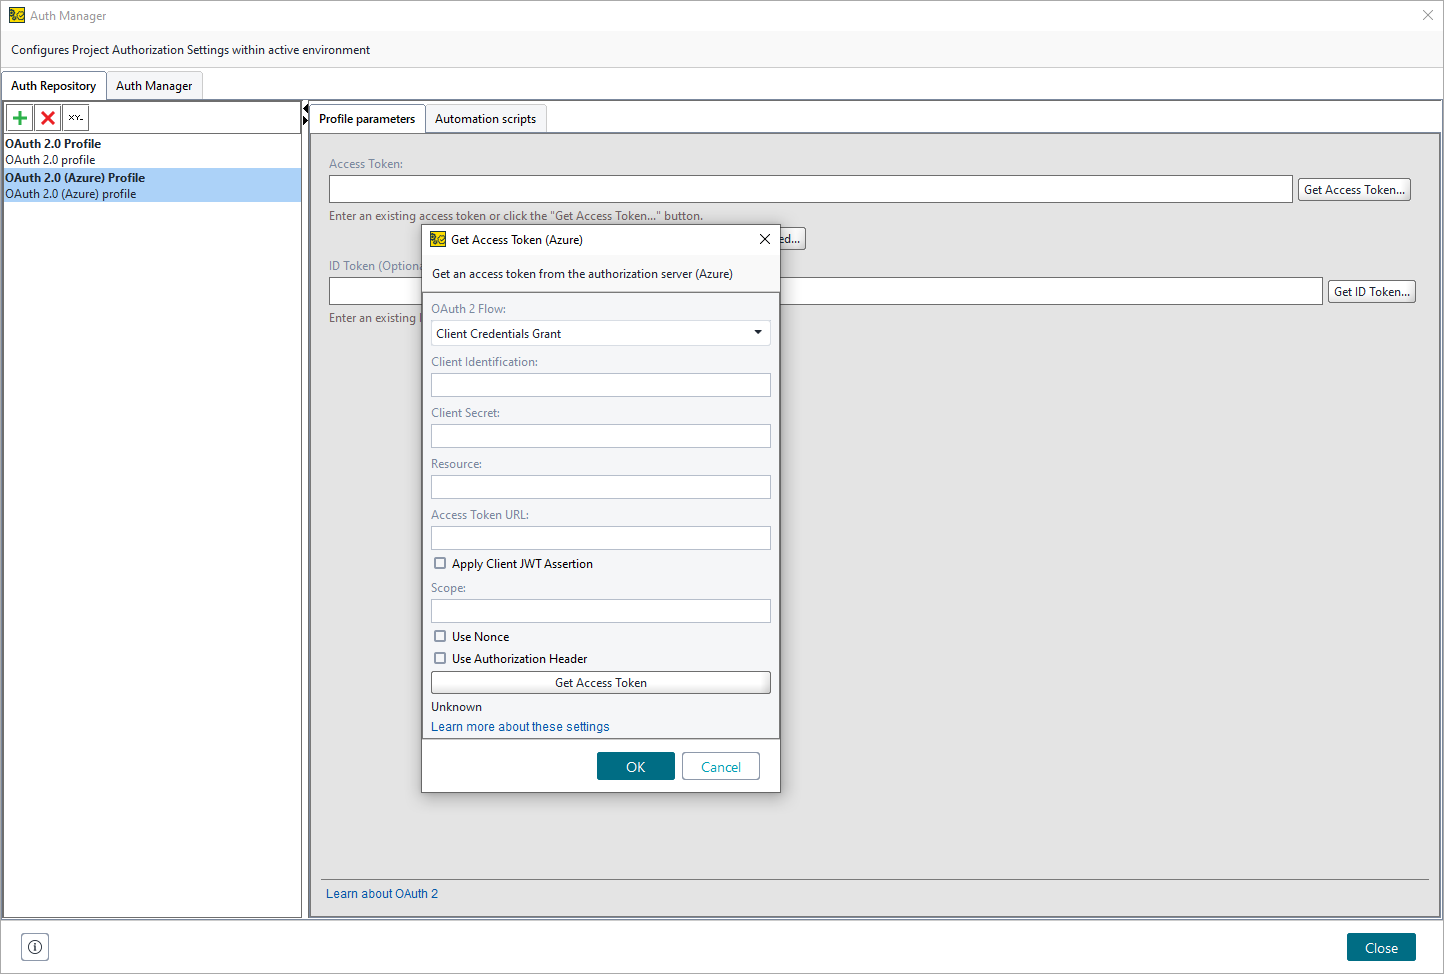Enable Use Authorization Header
Screen dimensions: 1444x974
point(440,658)
